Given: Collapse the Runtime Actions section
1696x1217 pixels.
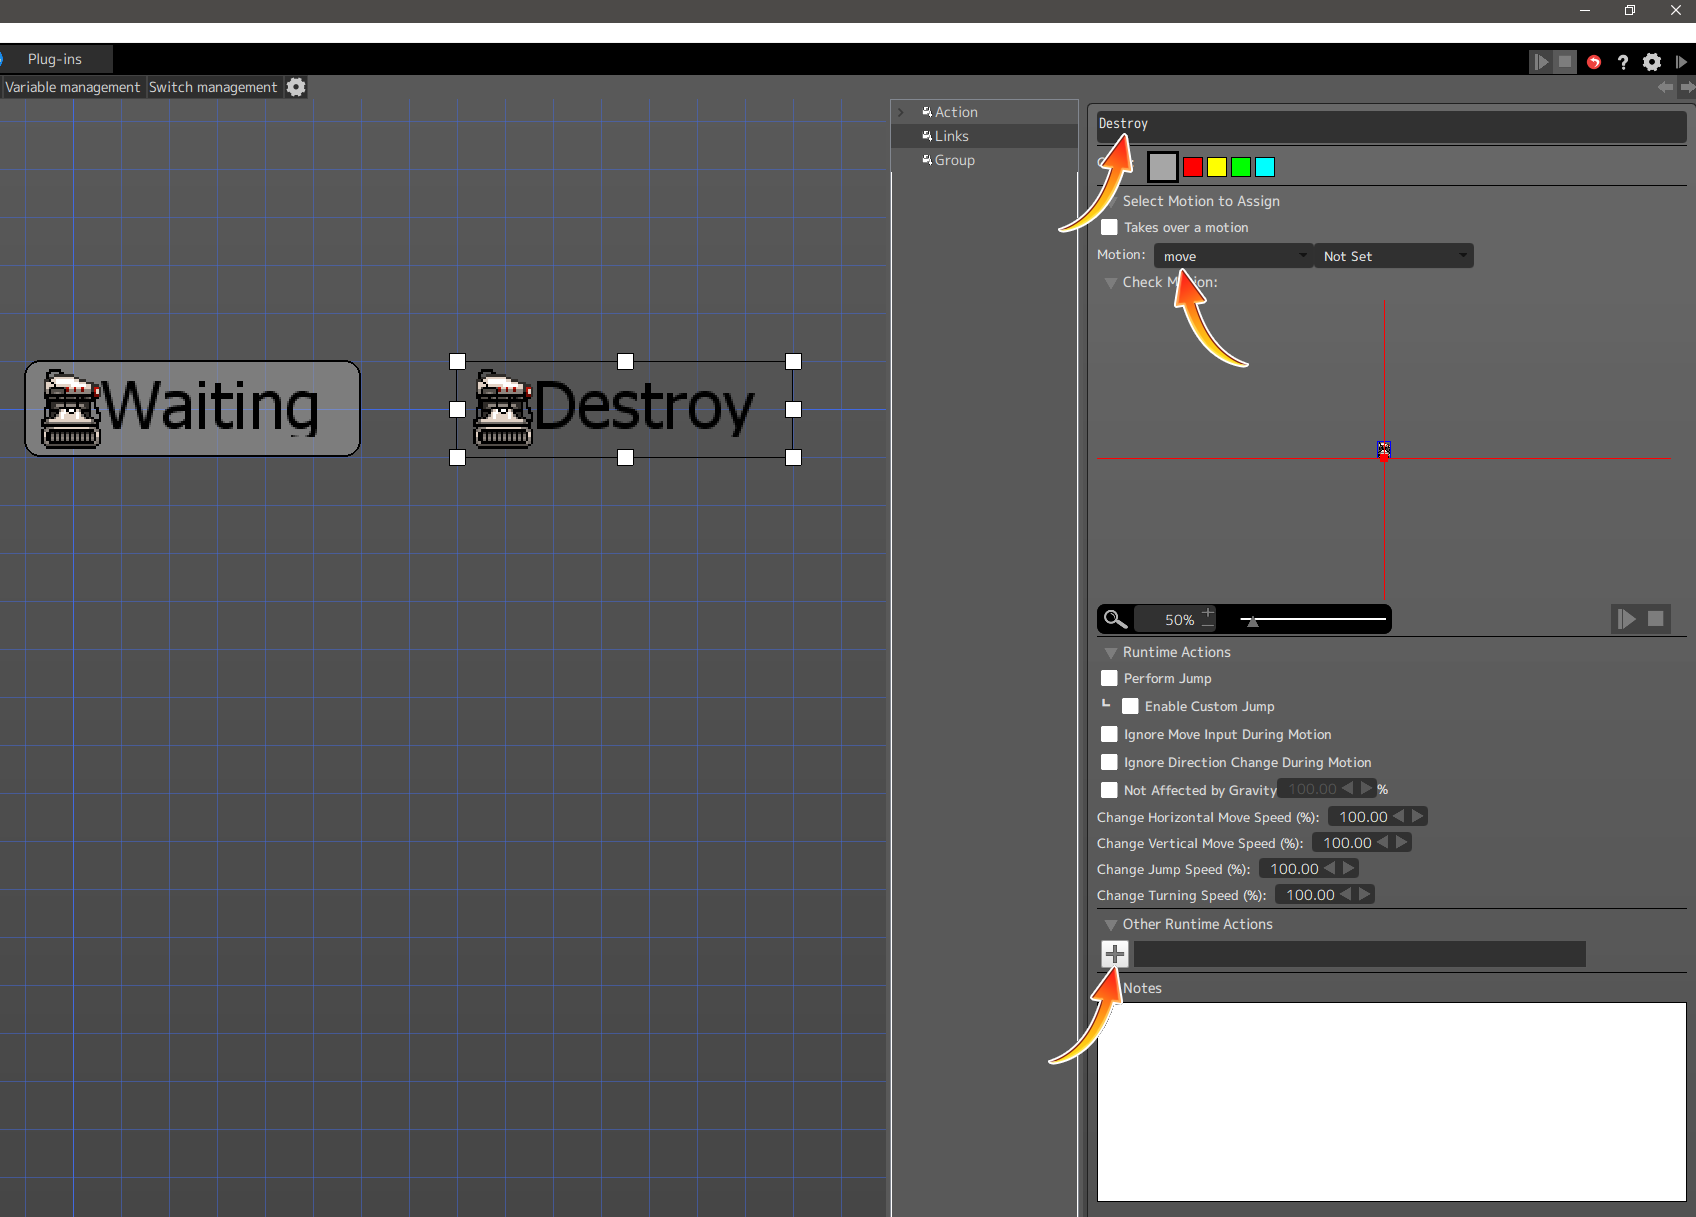Looking at the screenshot, I should (1110, 653).
